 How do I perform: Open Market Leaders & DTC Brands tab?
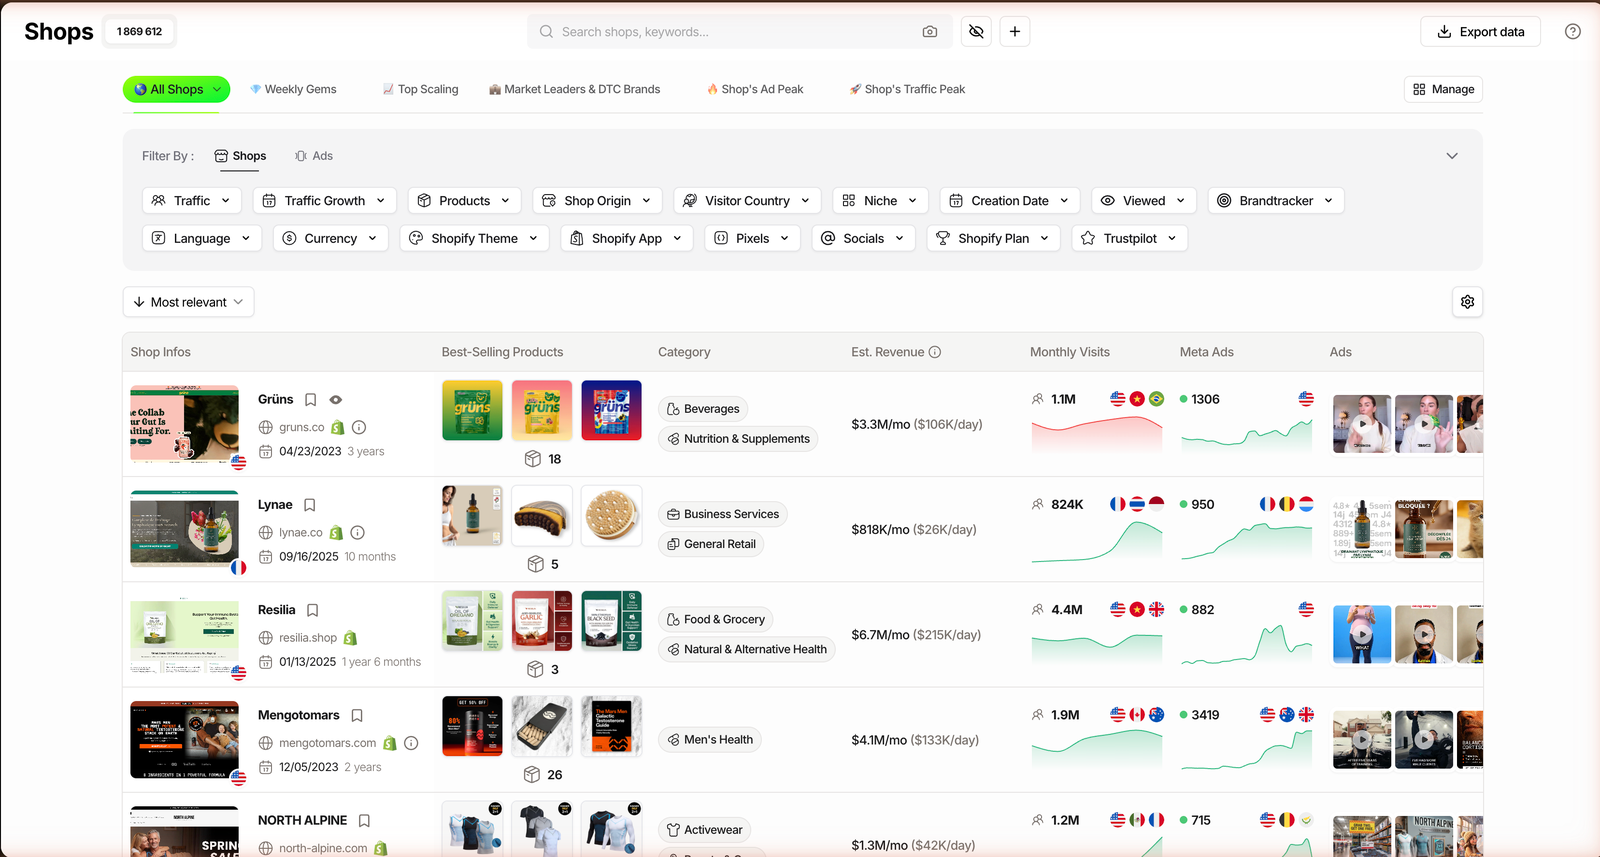pos(574,89)
